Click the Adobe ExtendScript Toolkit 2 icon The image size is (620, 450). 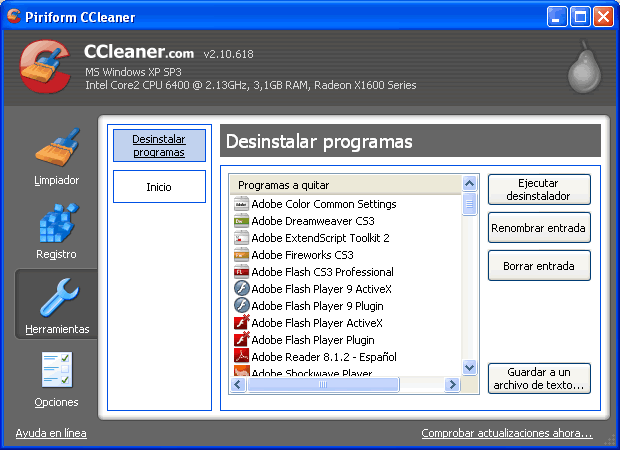241,238
